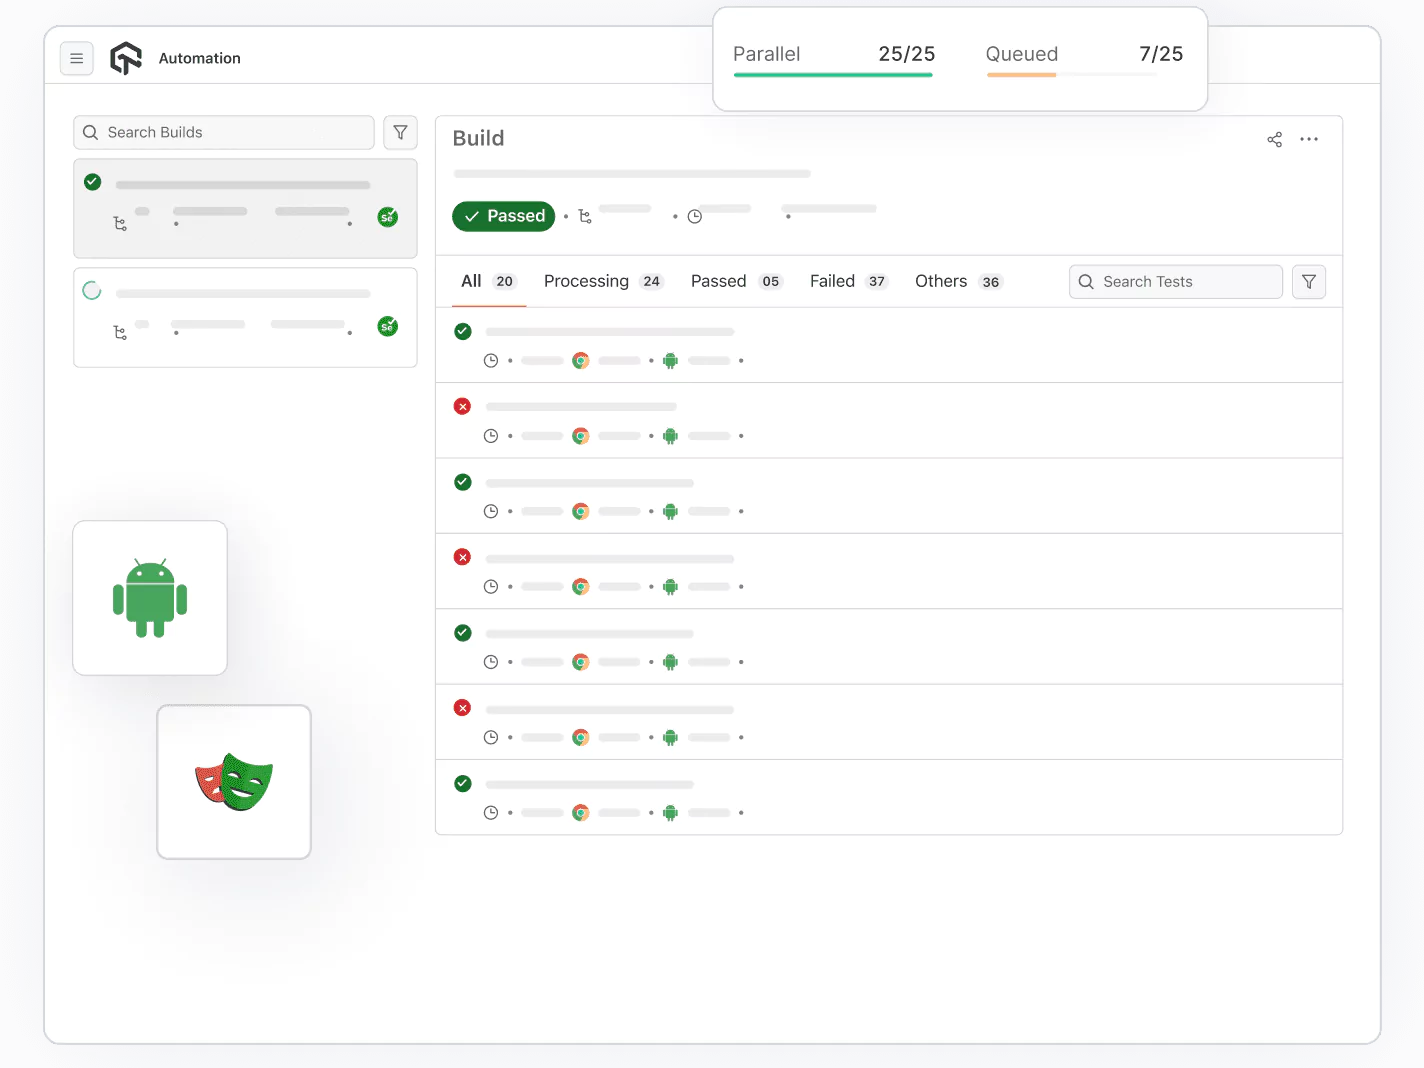The width and height of the screenshot is (1424, 1068).
Task: Click the Playwright theater masks card
Action: pyautogui.click(x=233, y=781)
